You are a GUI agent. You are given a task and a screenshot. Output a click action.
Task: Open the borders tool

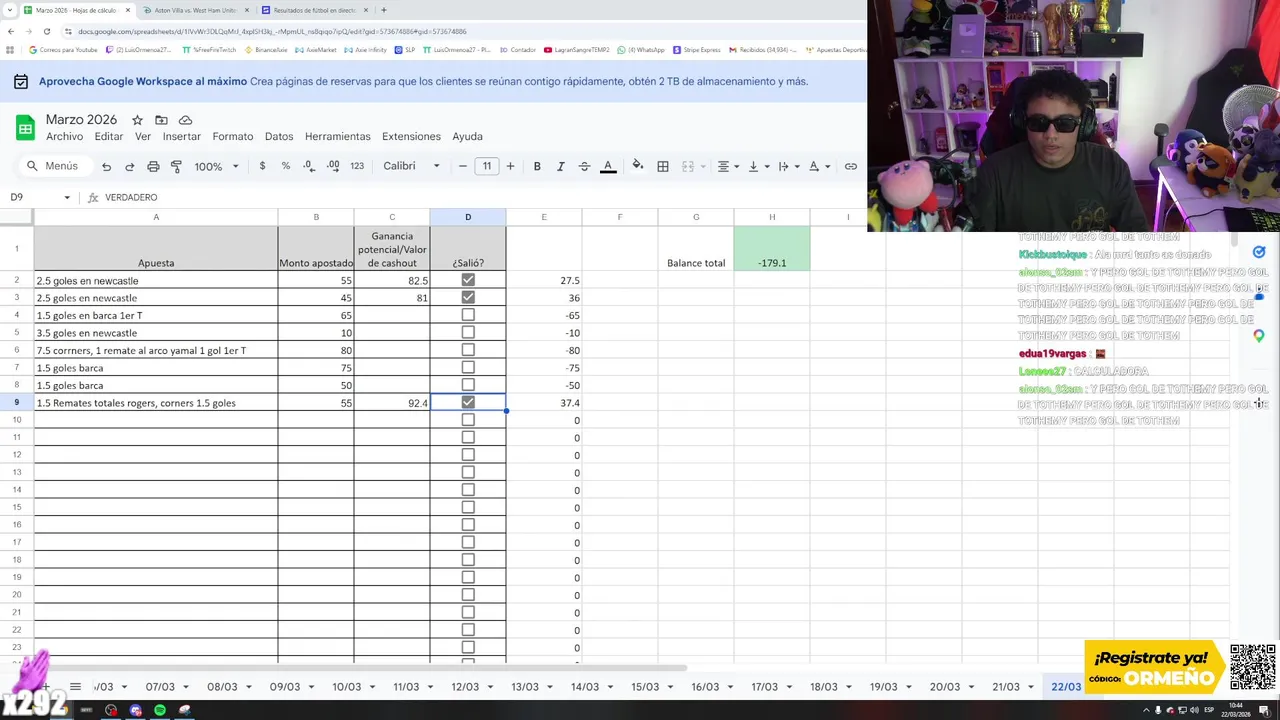point(663,166)
